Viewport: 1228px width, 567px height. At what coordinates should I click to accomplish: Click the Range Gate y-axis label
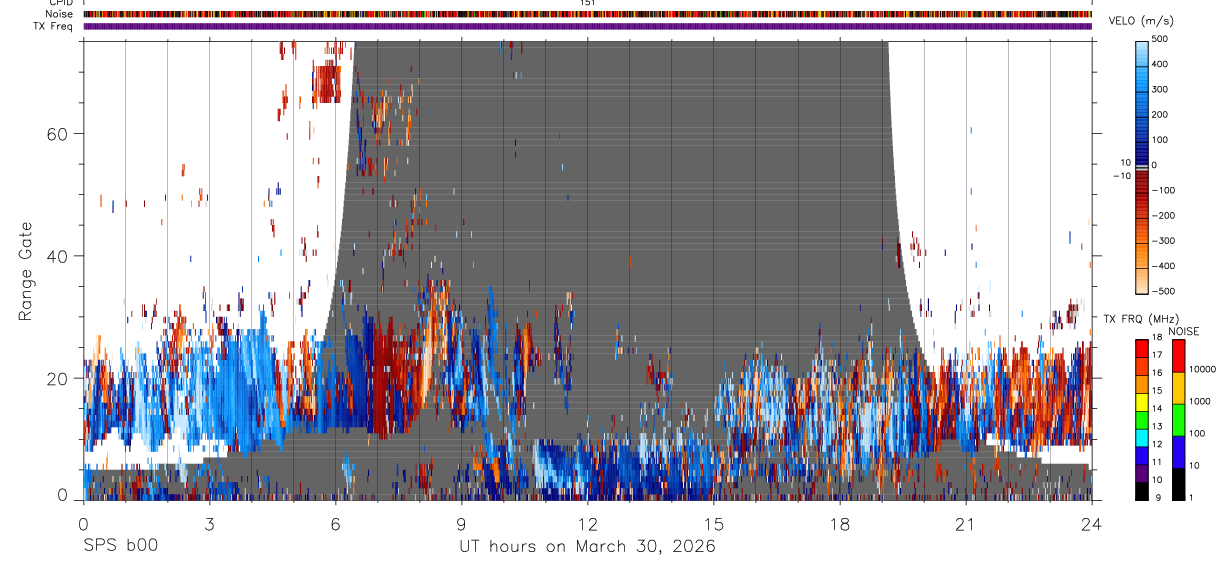25,271
